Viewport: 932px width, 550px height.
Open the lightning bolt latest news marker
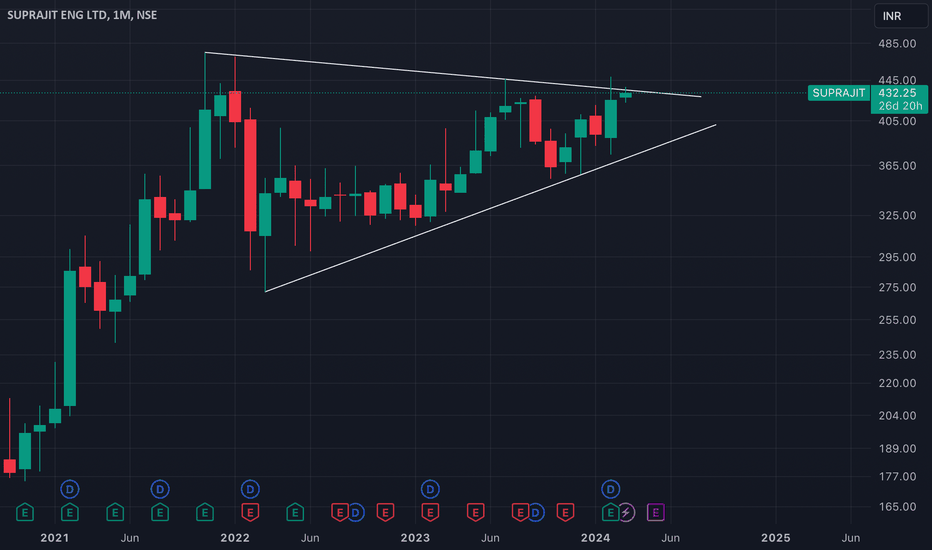tap(626, 512)
